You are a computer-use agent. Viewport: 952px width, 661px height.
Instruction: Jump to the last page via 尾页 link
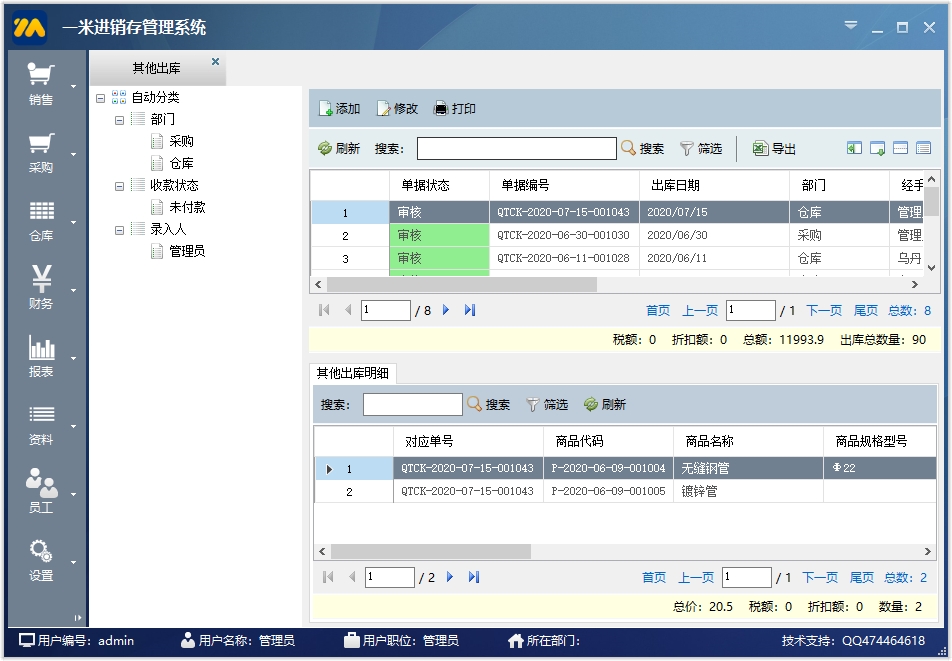[x=866, y=310]
